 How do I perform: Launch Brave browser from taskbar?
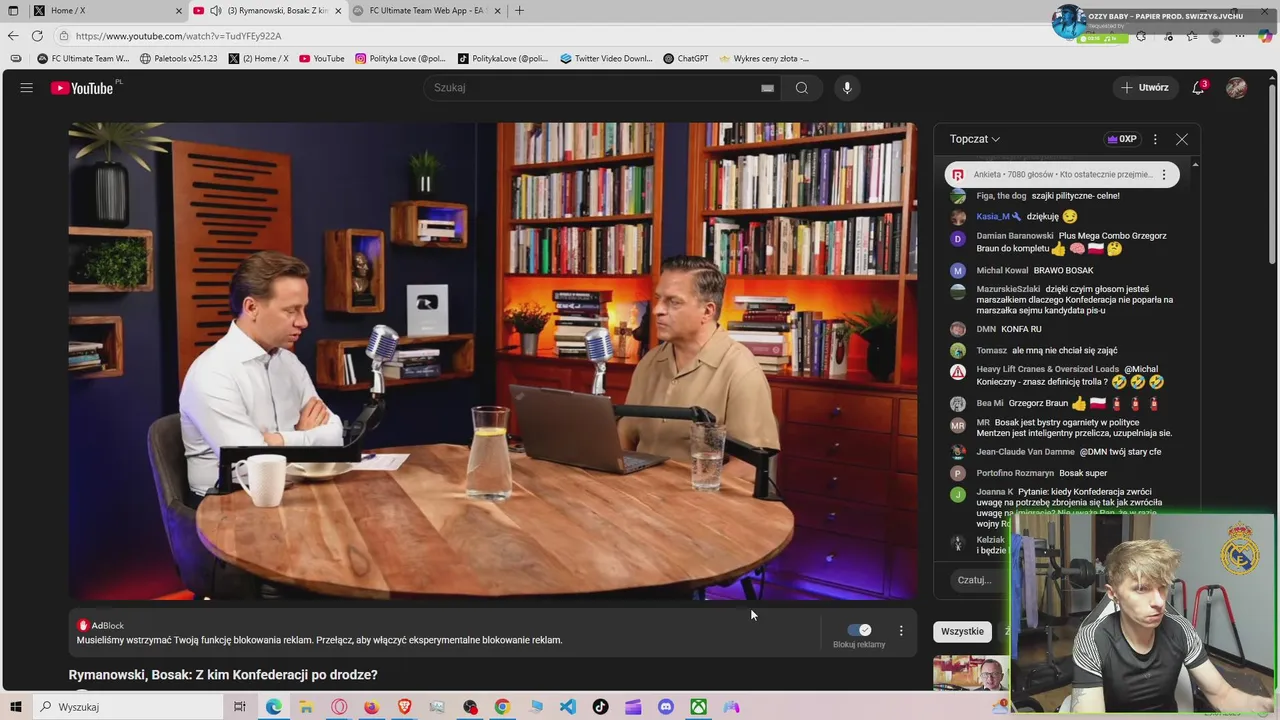point(404,707)
